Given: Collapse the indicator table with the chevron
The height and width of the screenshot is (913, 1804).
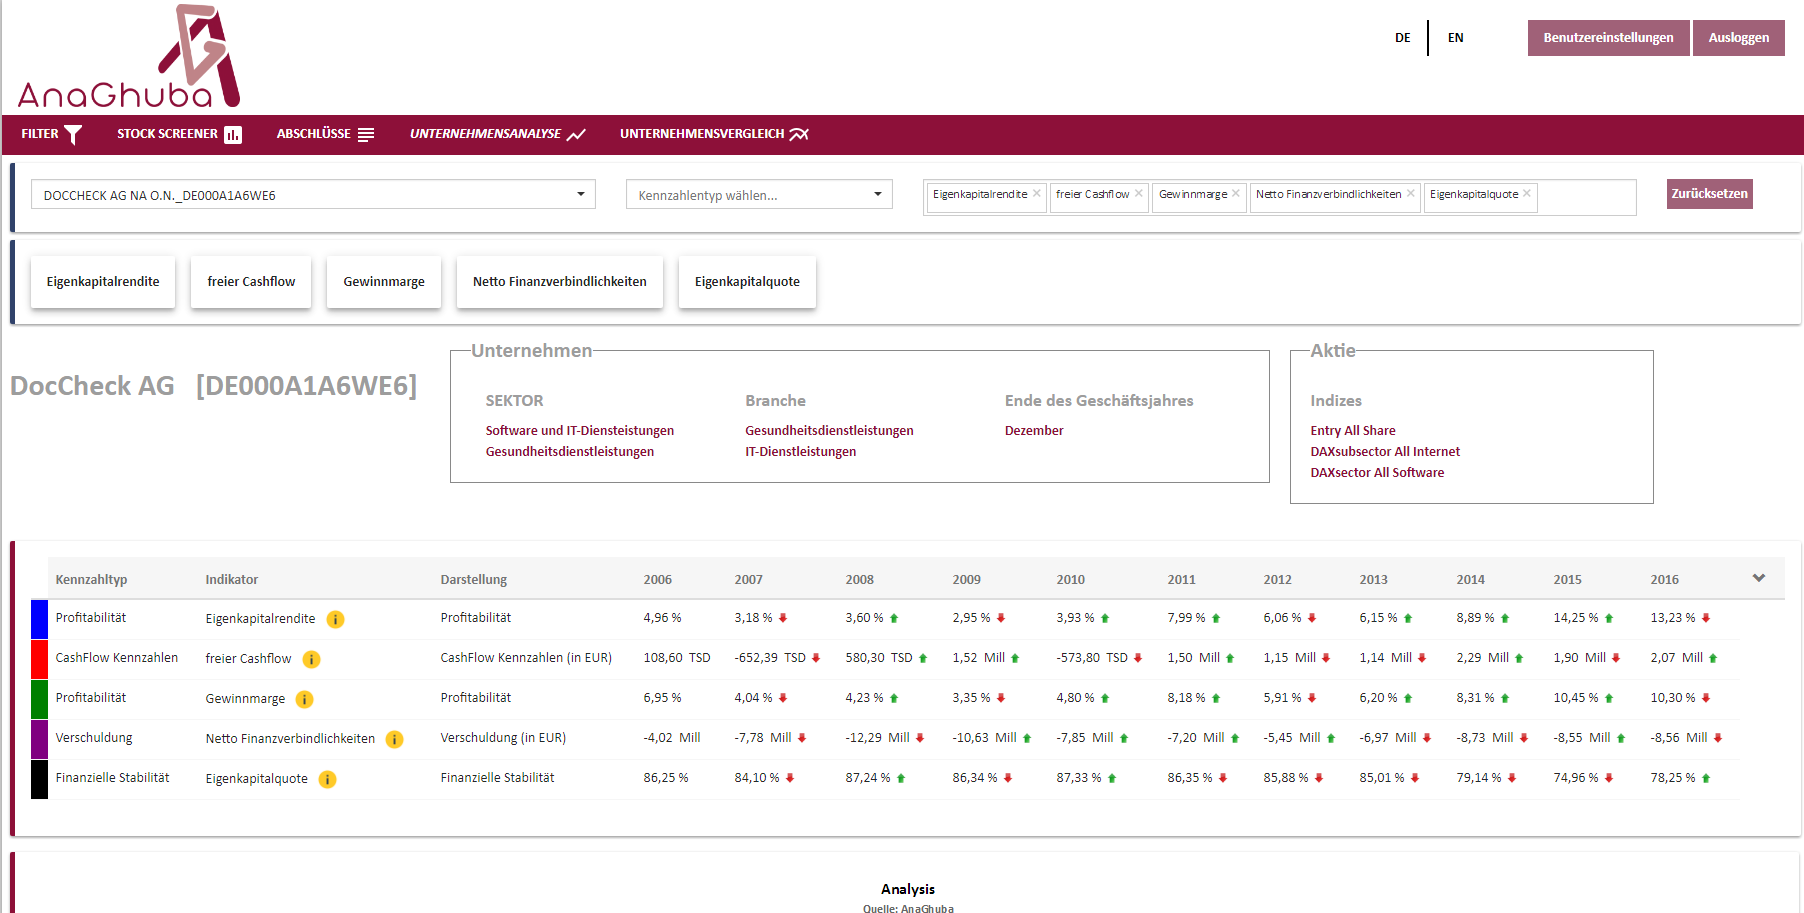Looking at the screenshot, I should pos(1757,578).
